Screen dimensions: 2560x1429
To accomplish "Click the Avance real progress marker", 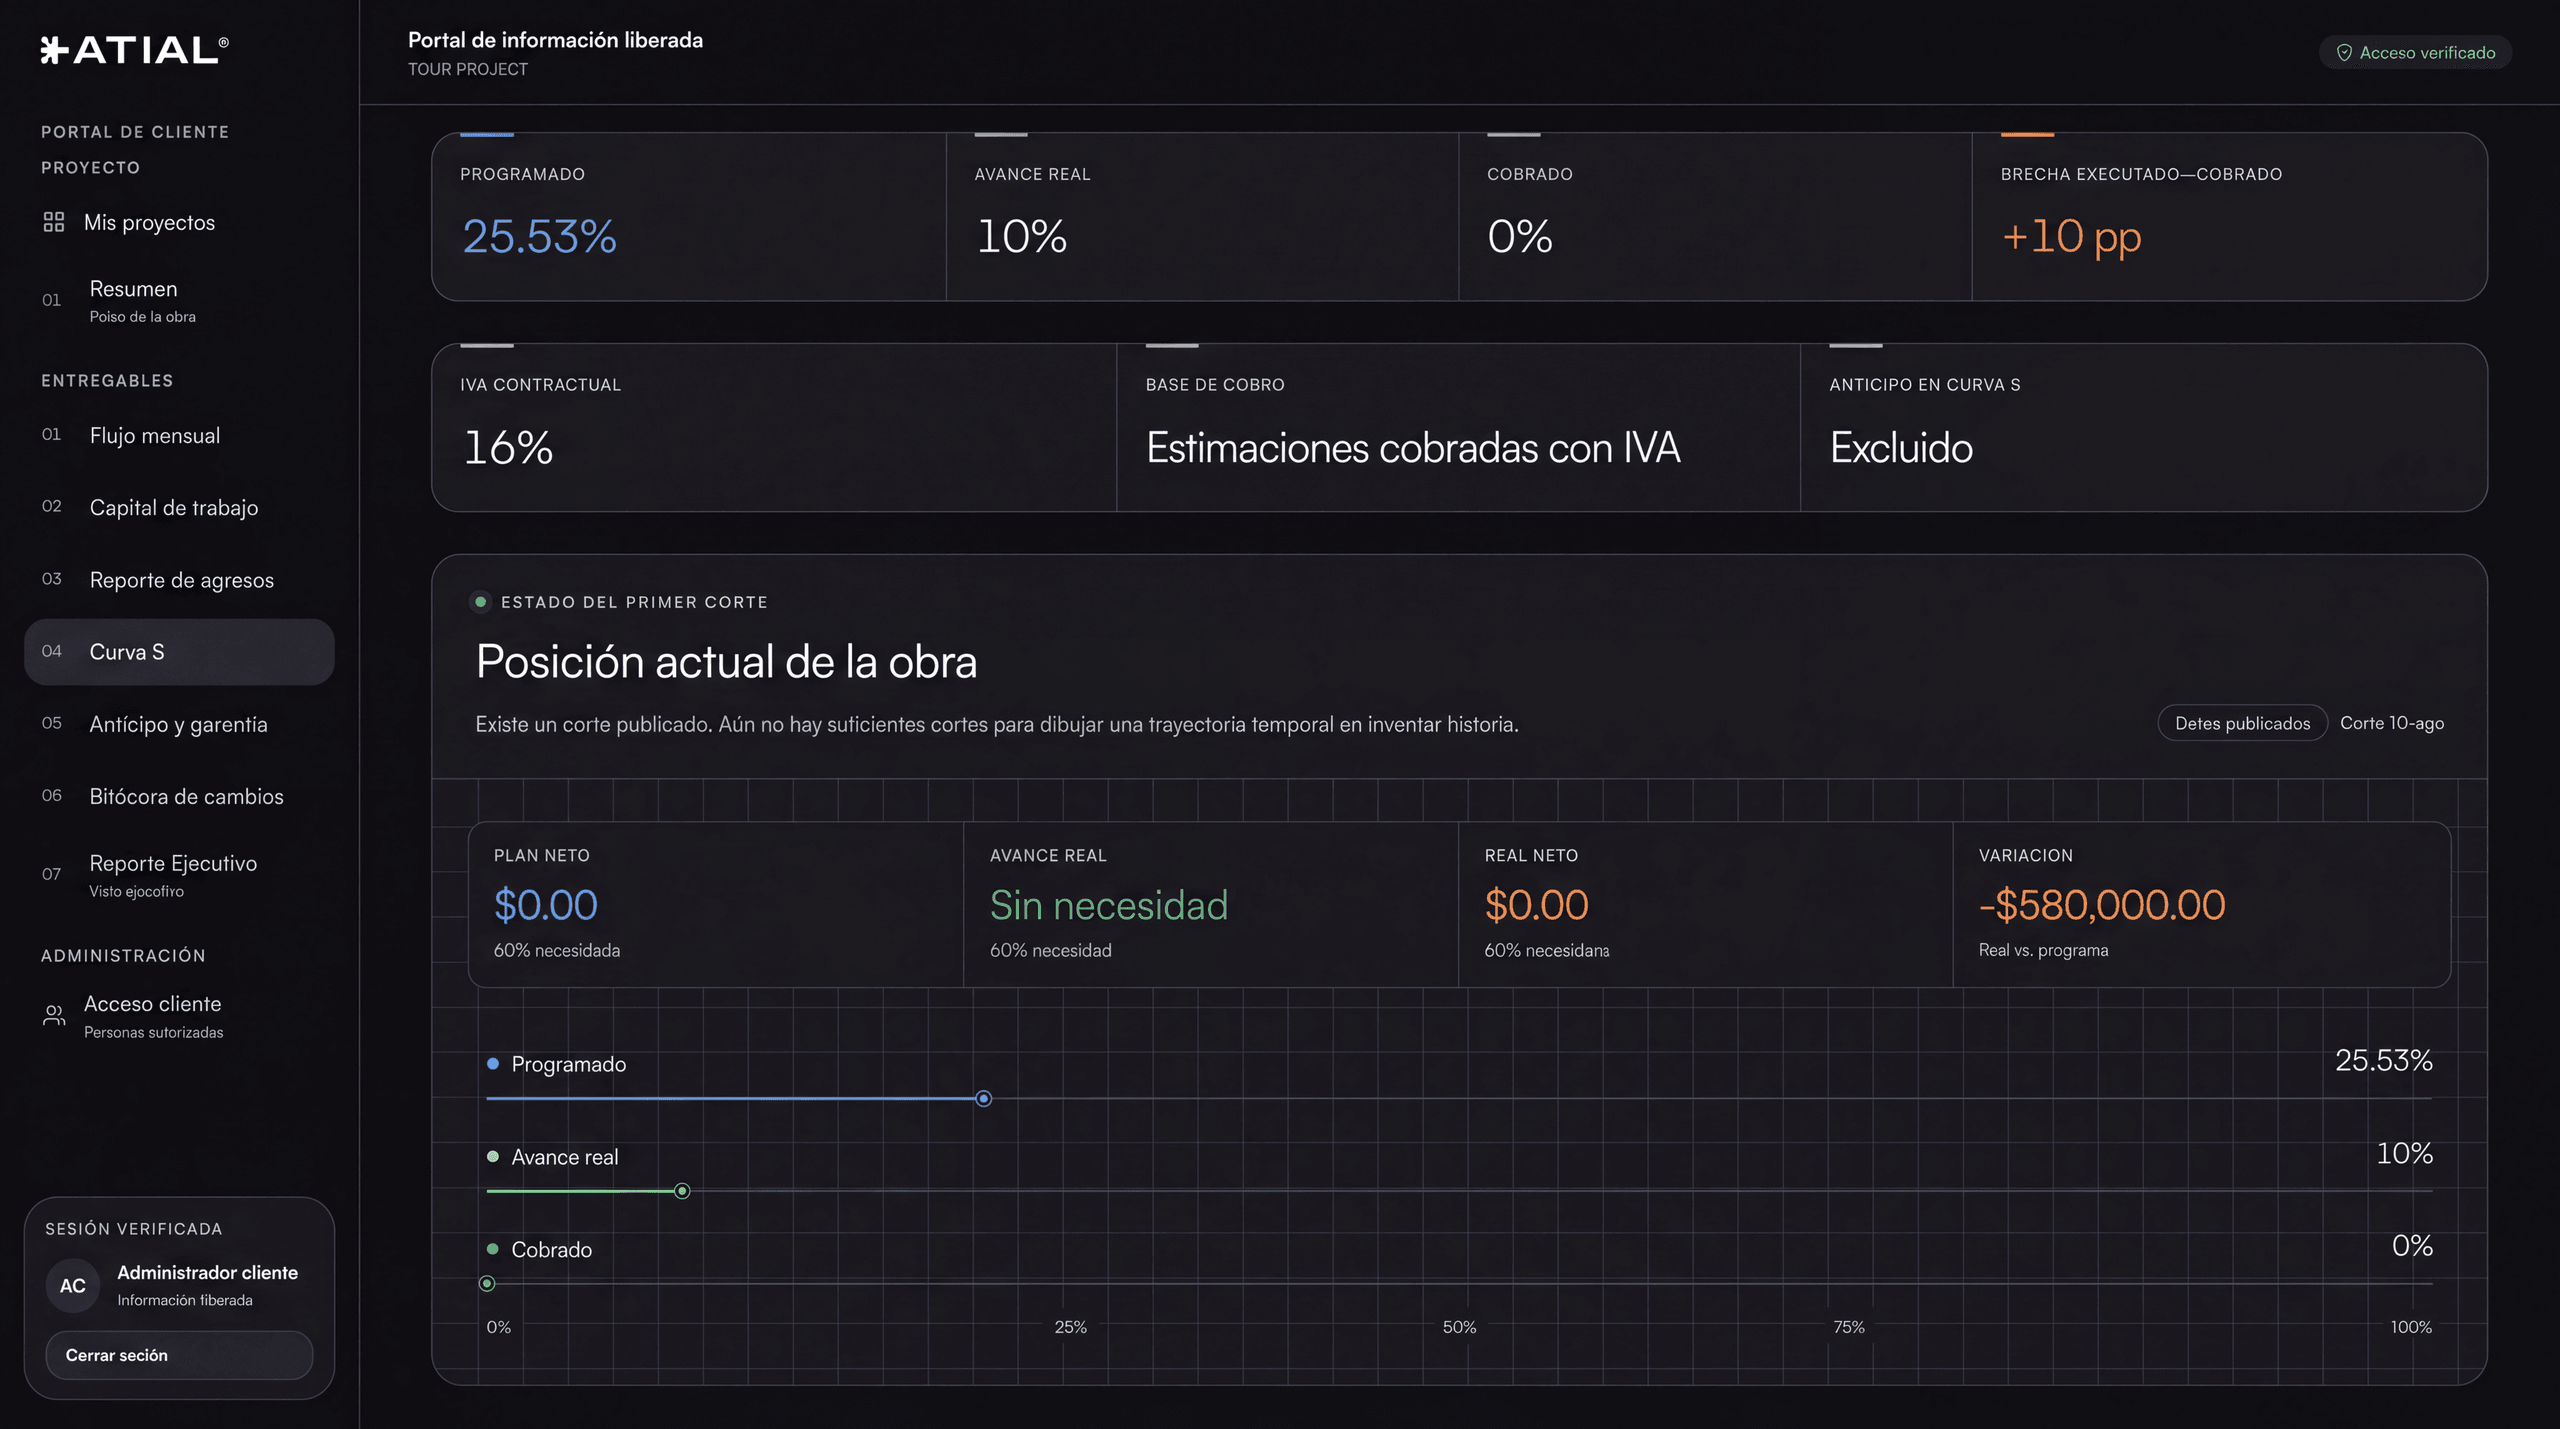I will click(682, 1191).
